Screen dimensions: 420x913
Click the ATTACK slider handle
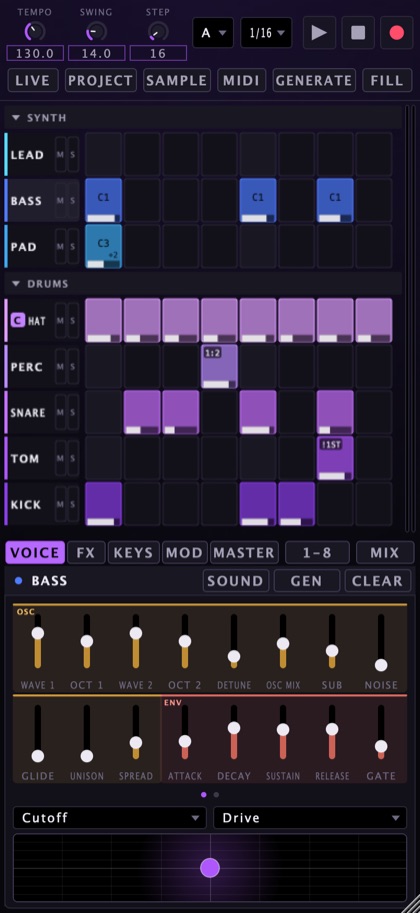point(185,741)
